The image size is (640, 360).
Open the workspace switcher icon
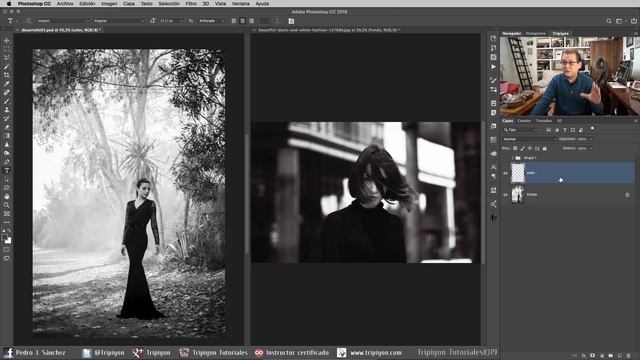tap(620, 21)
